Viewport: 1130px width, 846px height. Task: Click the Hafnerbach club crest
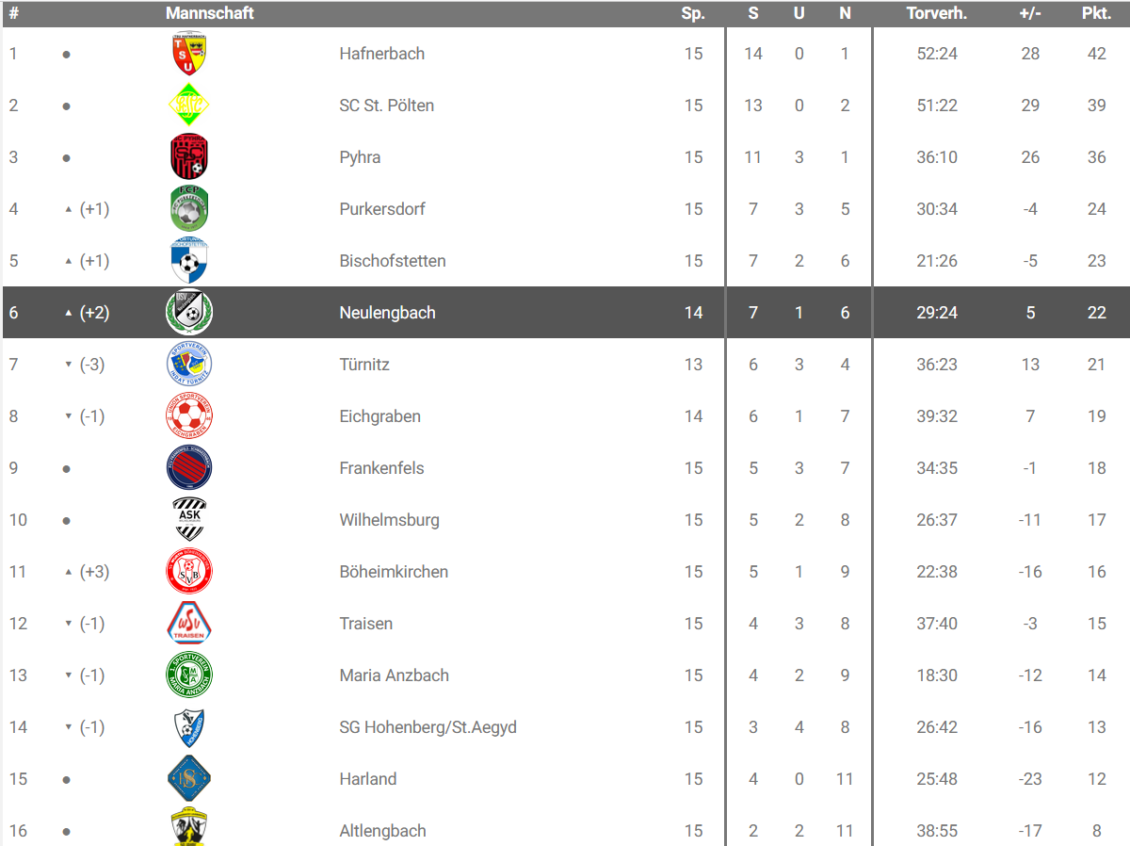click(189, 54)
